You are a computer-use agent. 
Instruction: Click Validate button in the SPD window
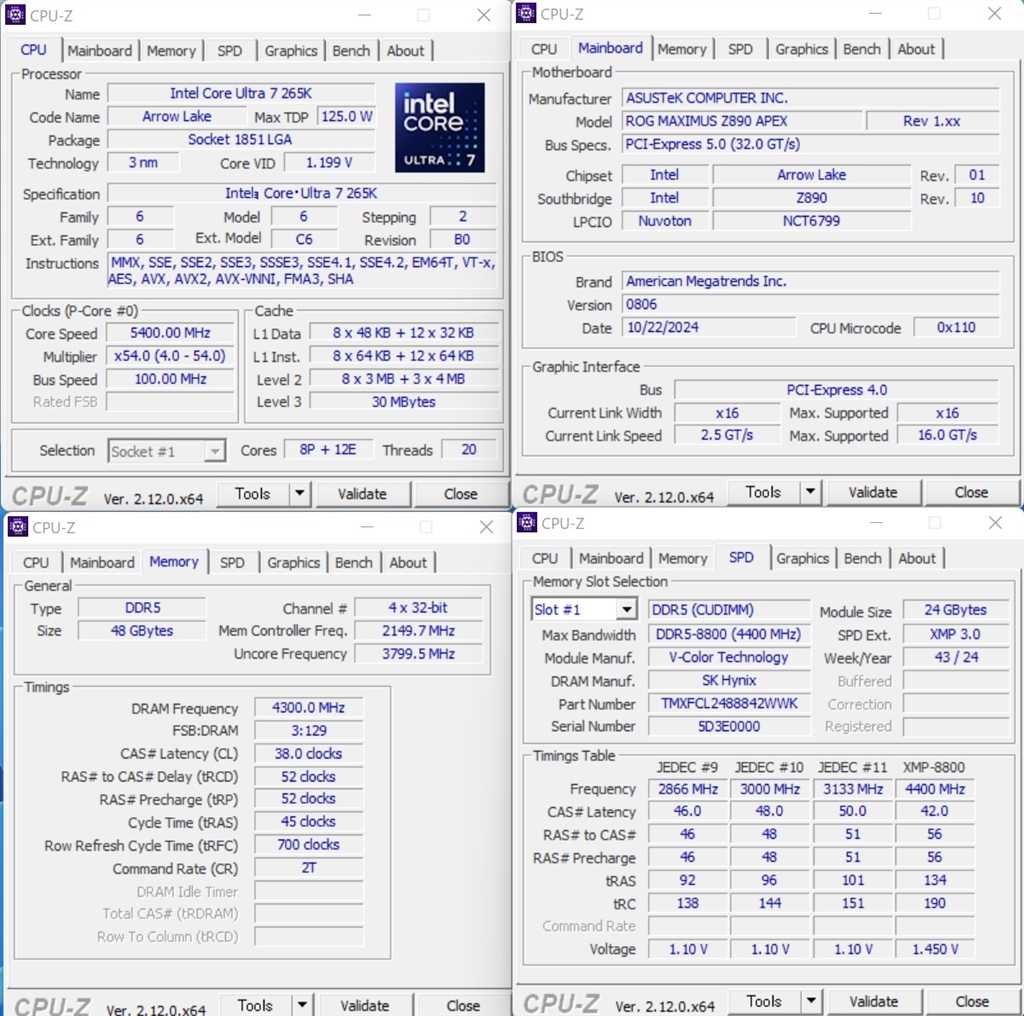[x=874, y=1001]
